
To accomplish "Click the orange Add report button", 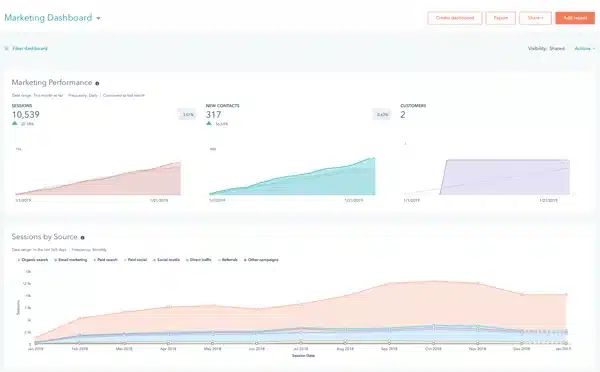I will [575, 18].
